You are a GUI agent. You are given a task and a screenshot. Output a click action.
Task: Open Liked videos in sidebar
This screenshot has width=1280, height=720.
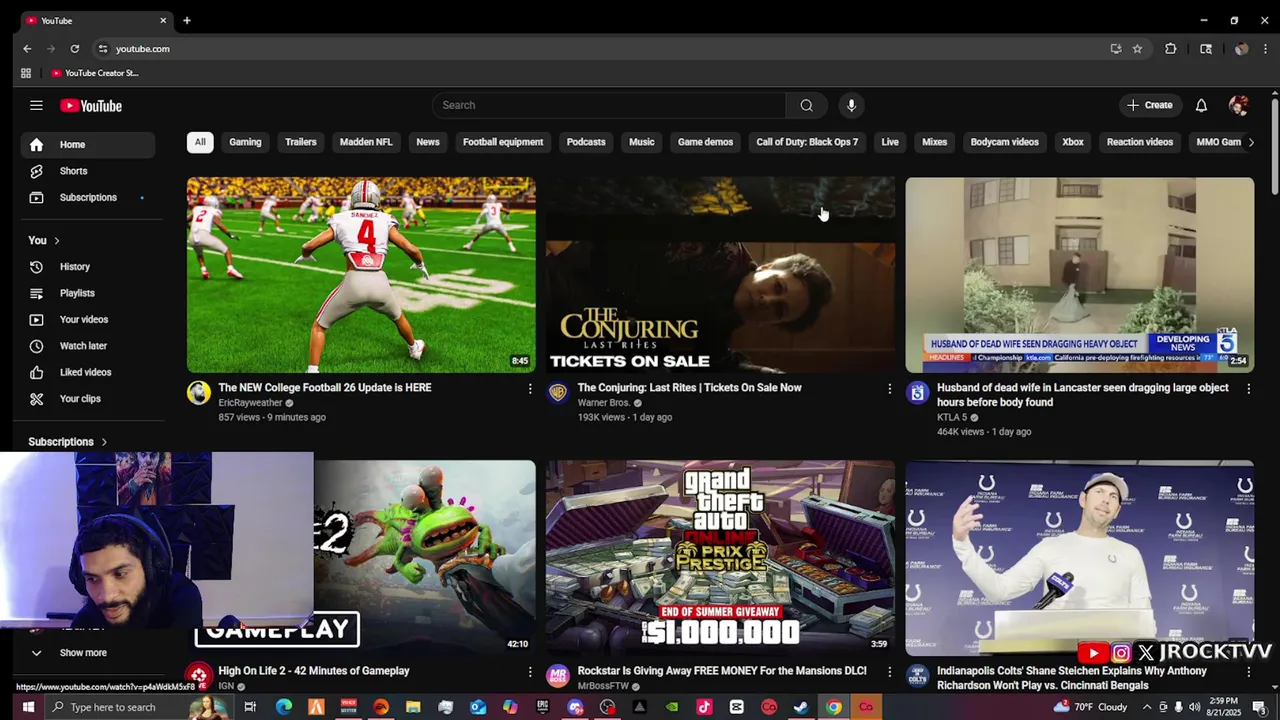(88, 372)
